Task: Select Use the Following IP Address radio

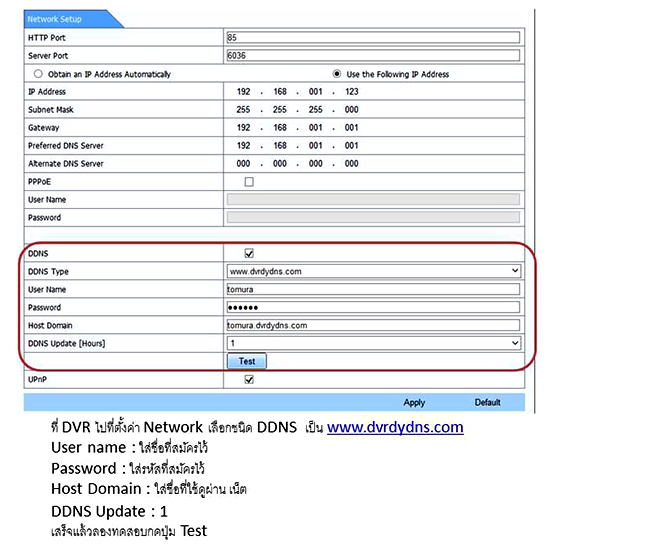Action: coord(337,74)
